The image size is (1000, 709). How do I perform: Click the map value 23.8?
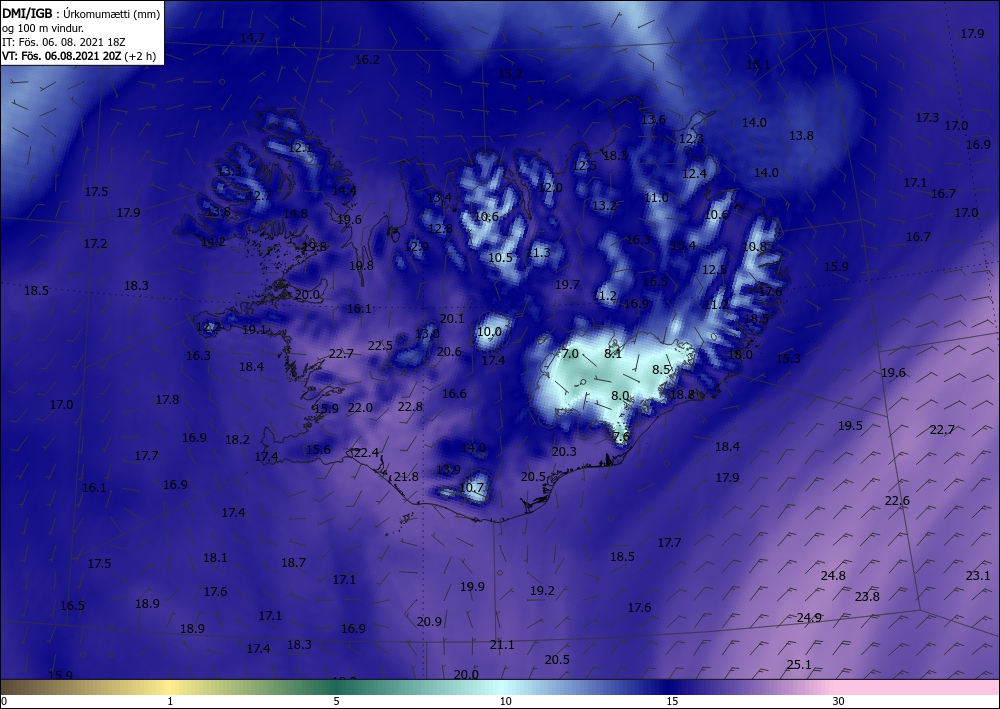(x=867, y=596)
